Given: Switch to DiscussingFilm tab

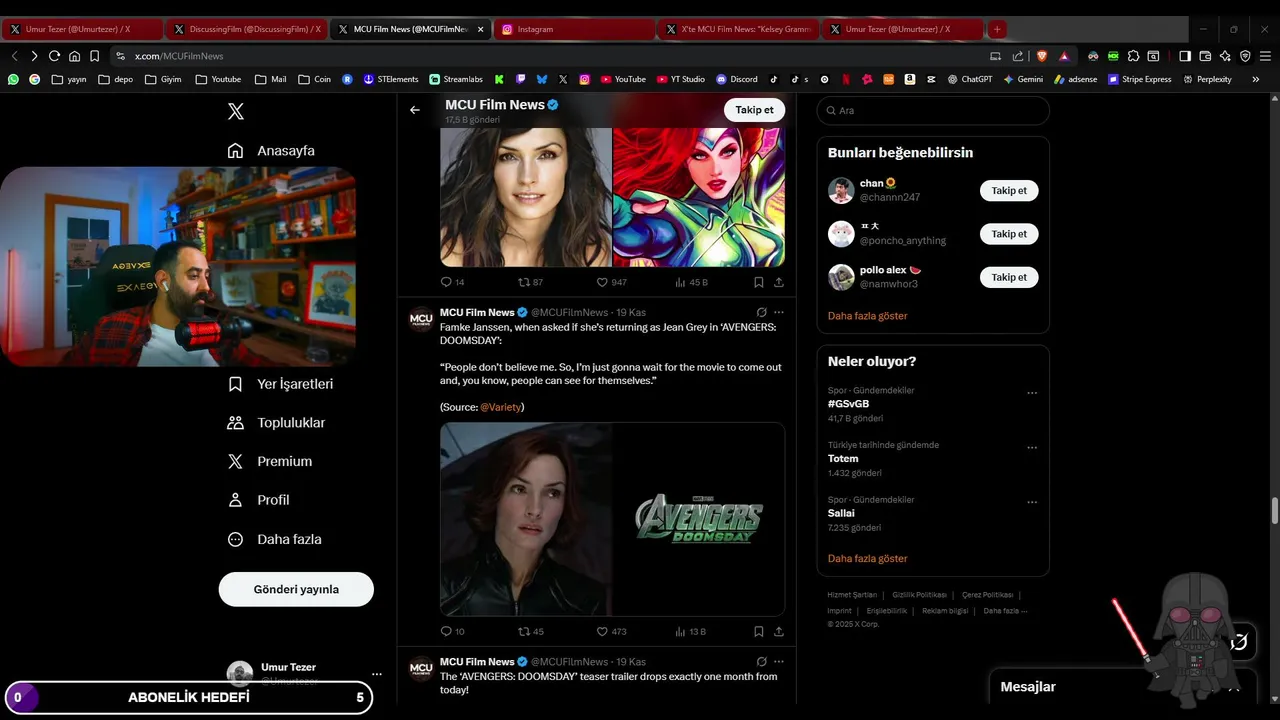Looking at the screenshot, I should 248,29.
